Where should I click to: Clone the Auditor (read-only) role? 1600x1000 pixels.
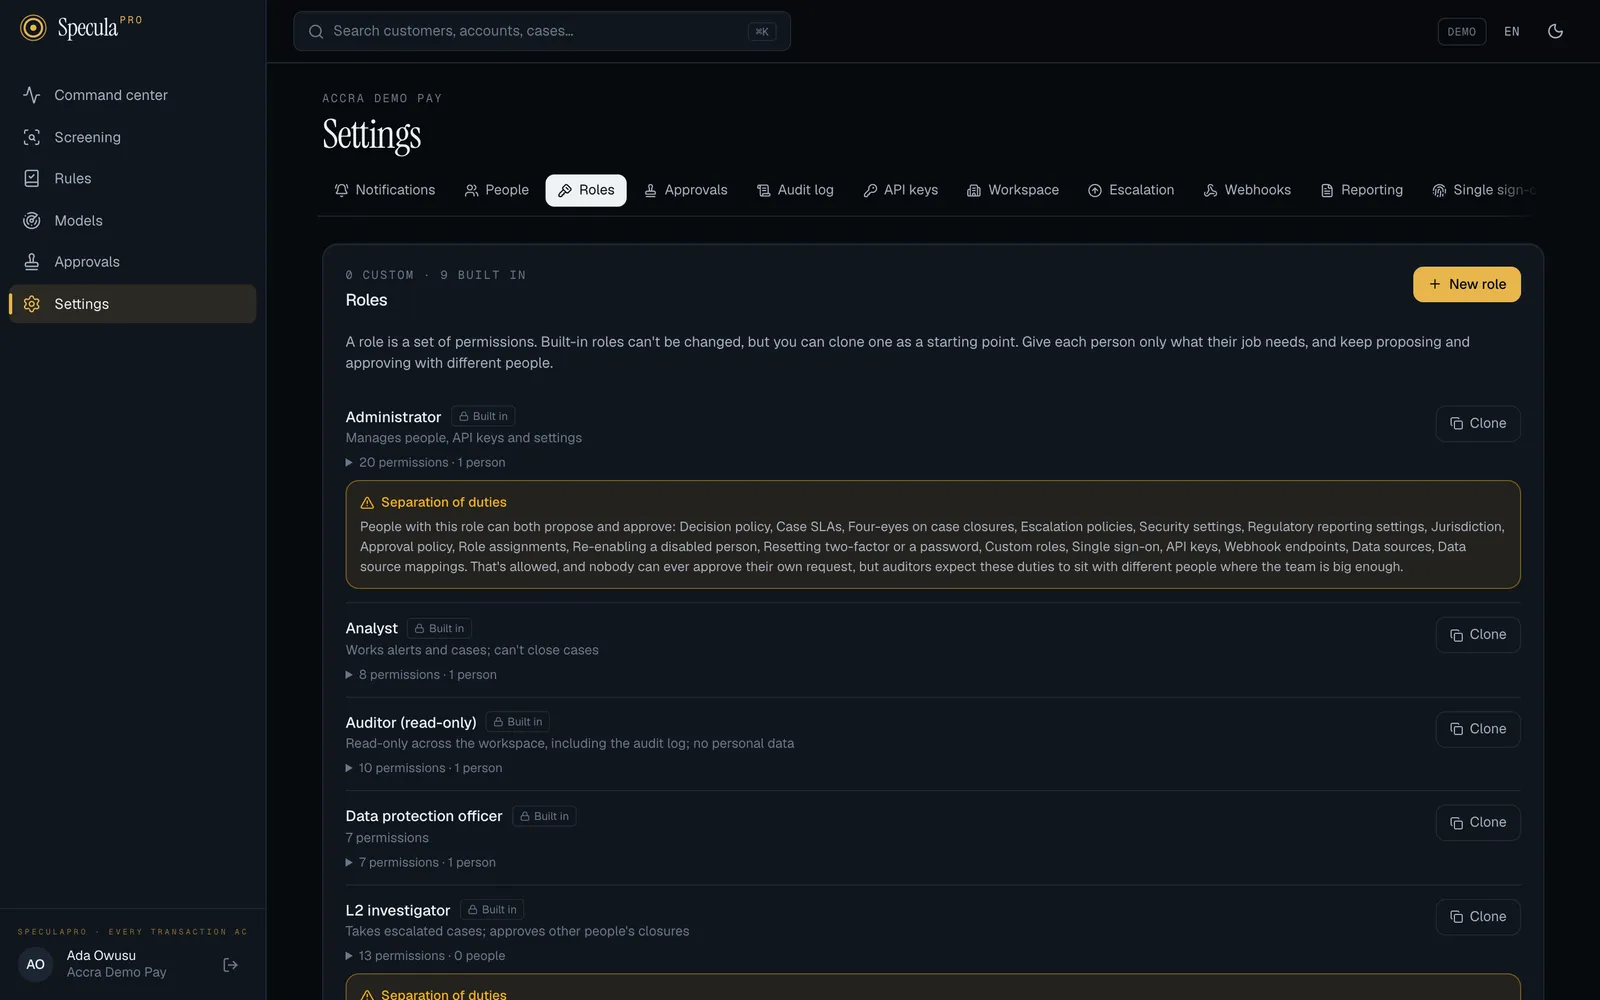[1478, 729]
